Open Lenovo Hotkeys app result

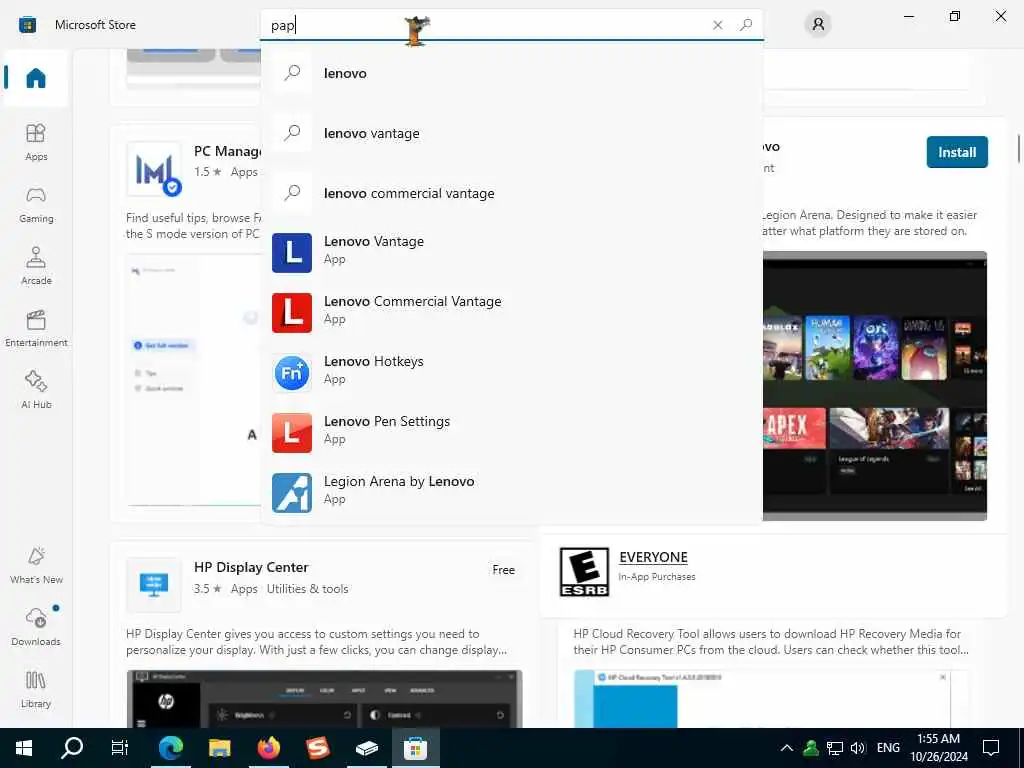(511, 373)
